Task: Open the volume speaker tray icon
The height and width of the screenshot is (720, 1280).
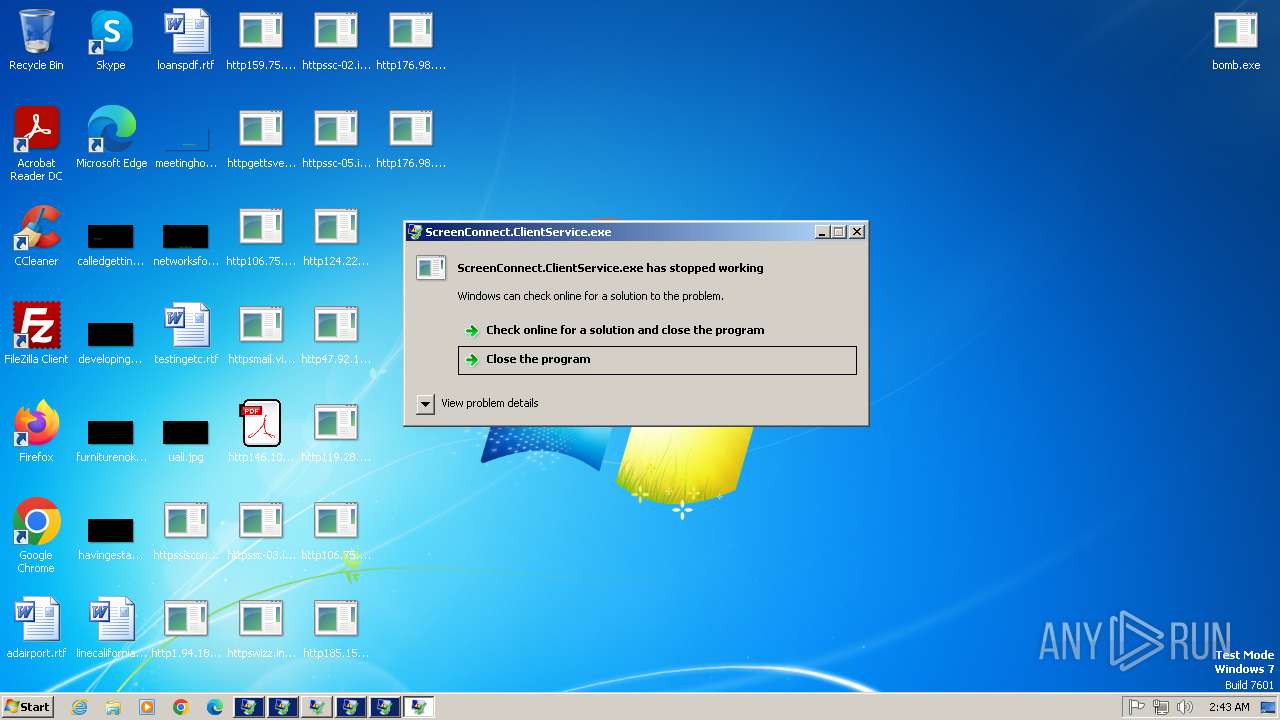Action: coord(1185,707)
